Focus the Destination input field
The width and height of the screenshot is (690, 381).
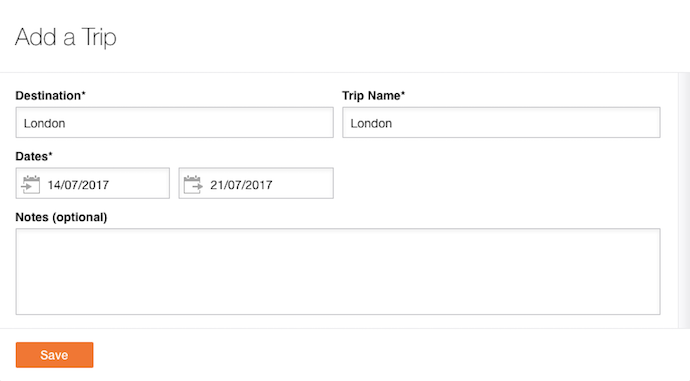(174, 122)
